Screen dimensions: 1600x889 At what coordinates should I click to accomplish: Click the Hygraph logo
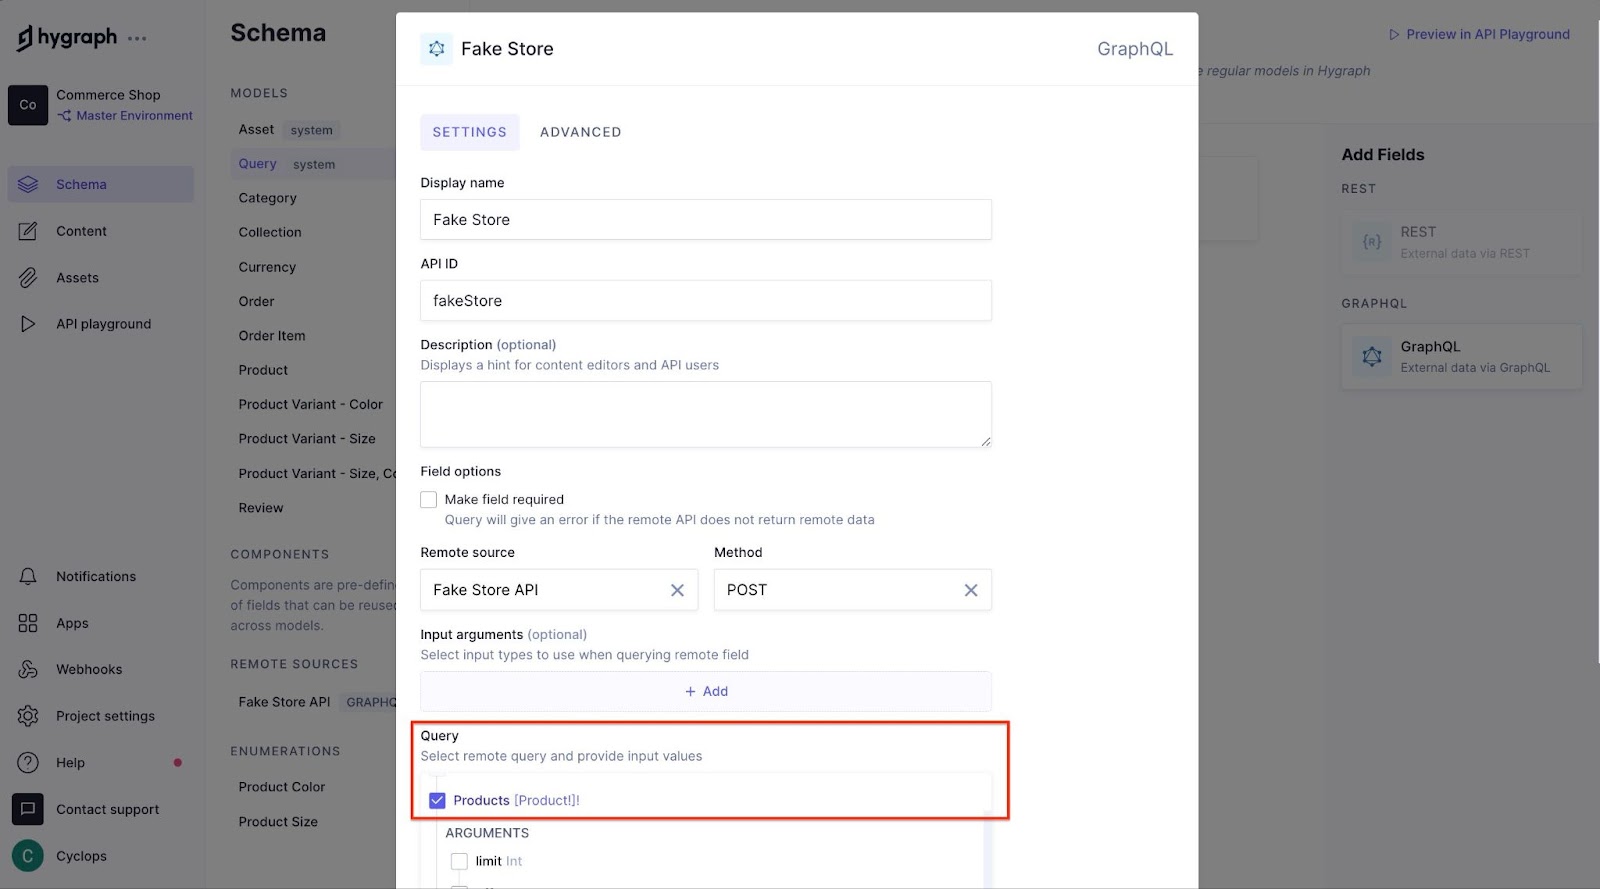click(66, 38)
